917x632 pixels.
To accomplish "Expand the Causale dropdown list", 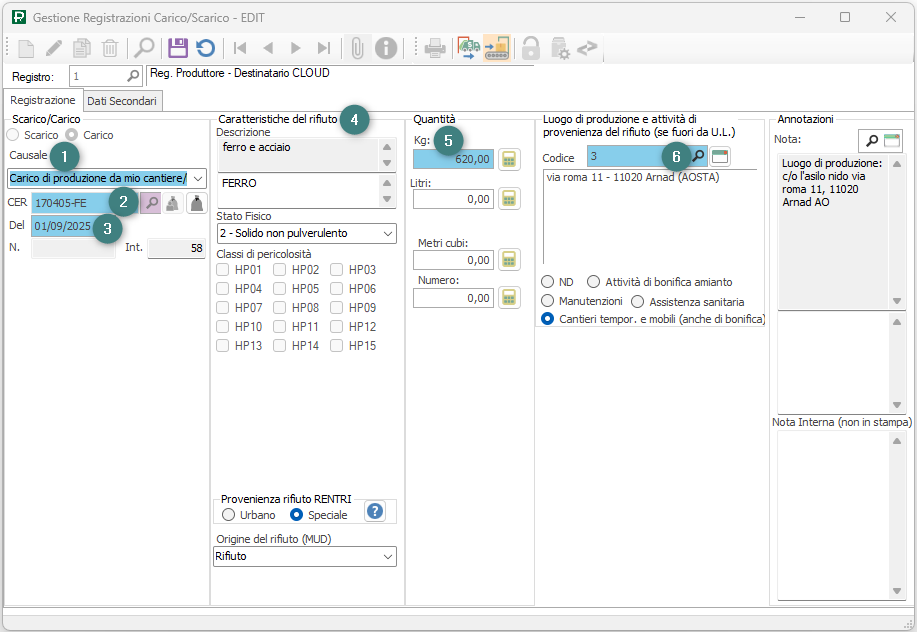I will pyautogui.click(x=197, y=179).
